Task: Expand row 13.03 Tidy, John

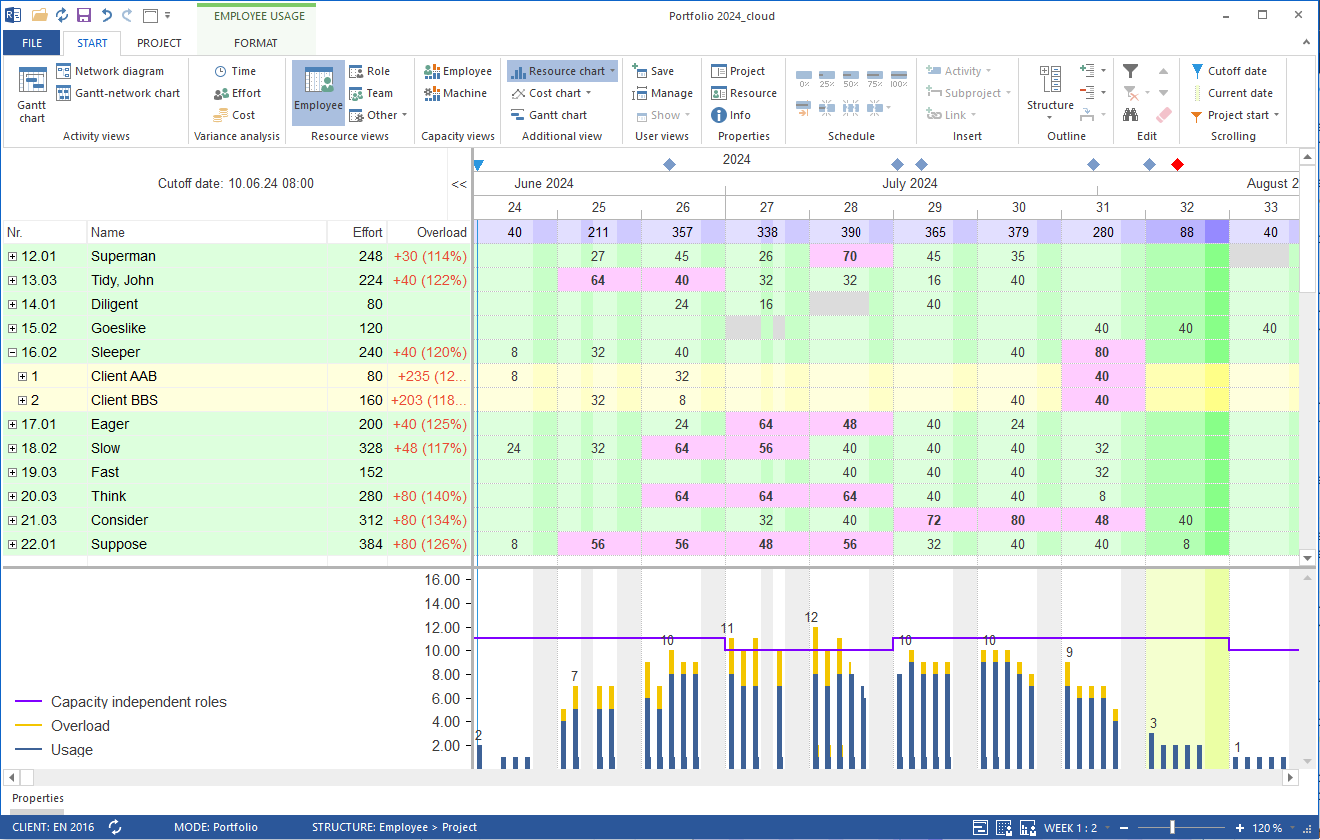Action: pos(12,280)
